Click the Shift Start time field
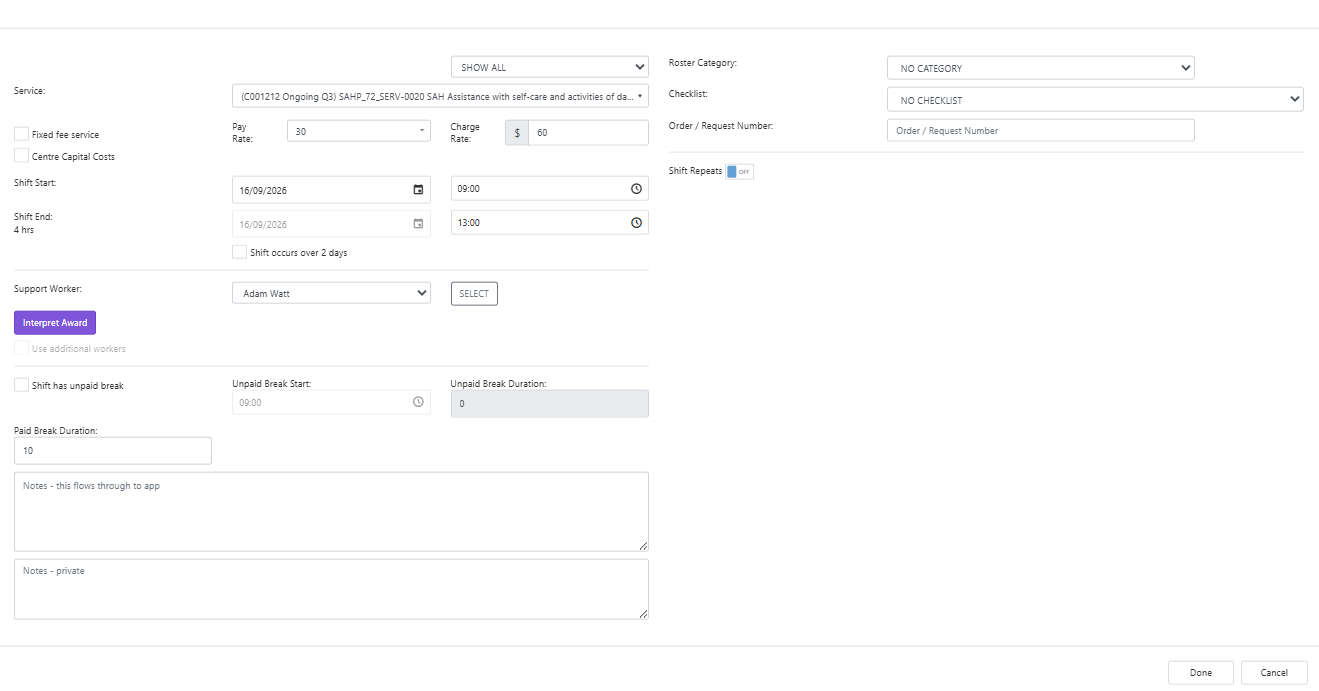The width and height of the screenshot is (1319, 691). (550, 189)
